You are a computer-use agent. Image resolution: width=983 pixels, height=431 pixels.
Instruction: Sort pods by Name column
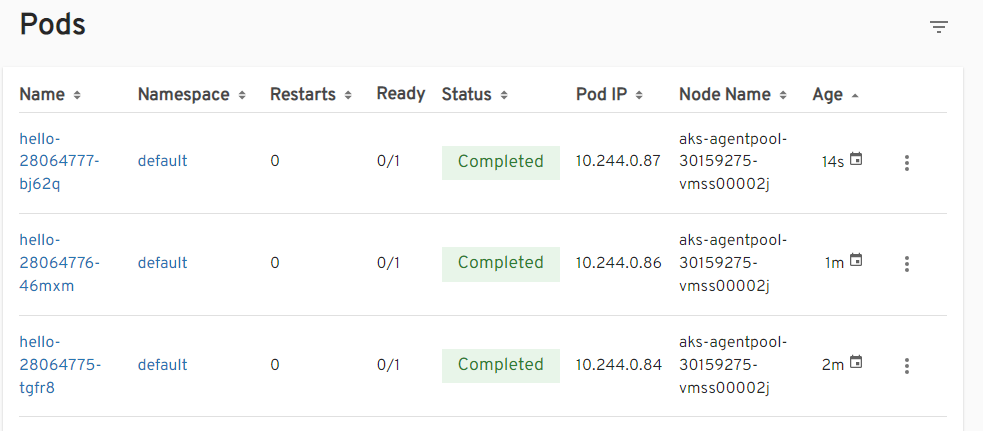click(x=49, y=95)
